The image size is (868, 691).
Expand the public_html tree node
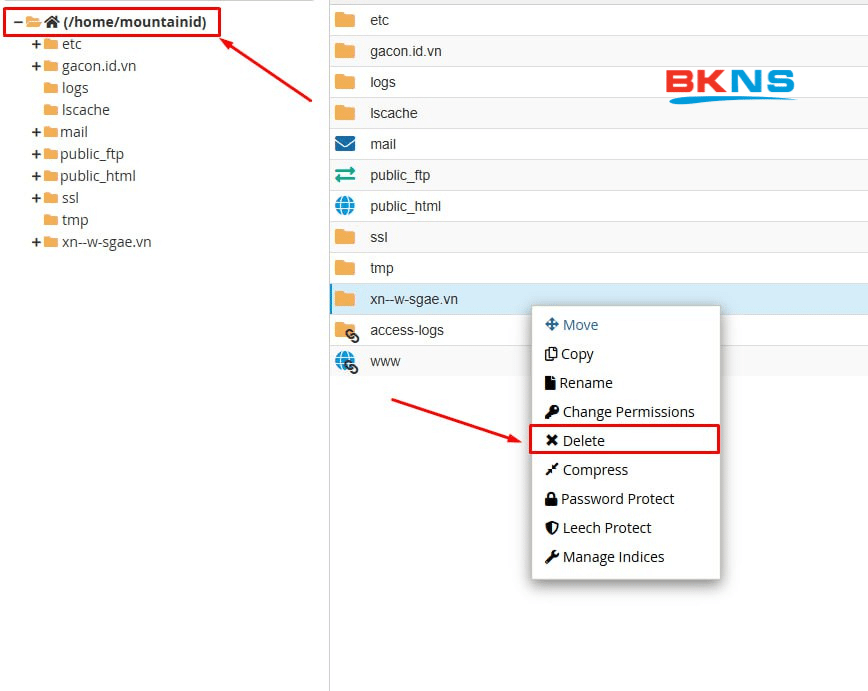tap(36, 176)
